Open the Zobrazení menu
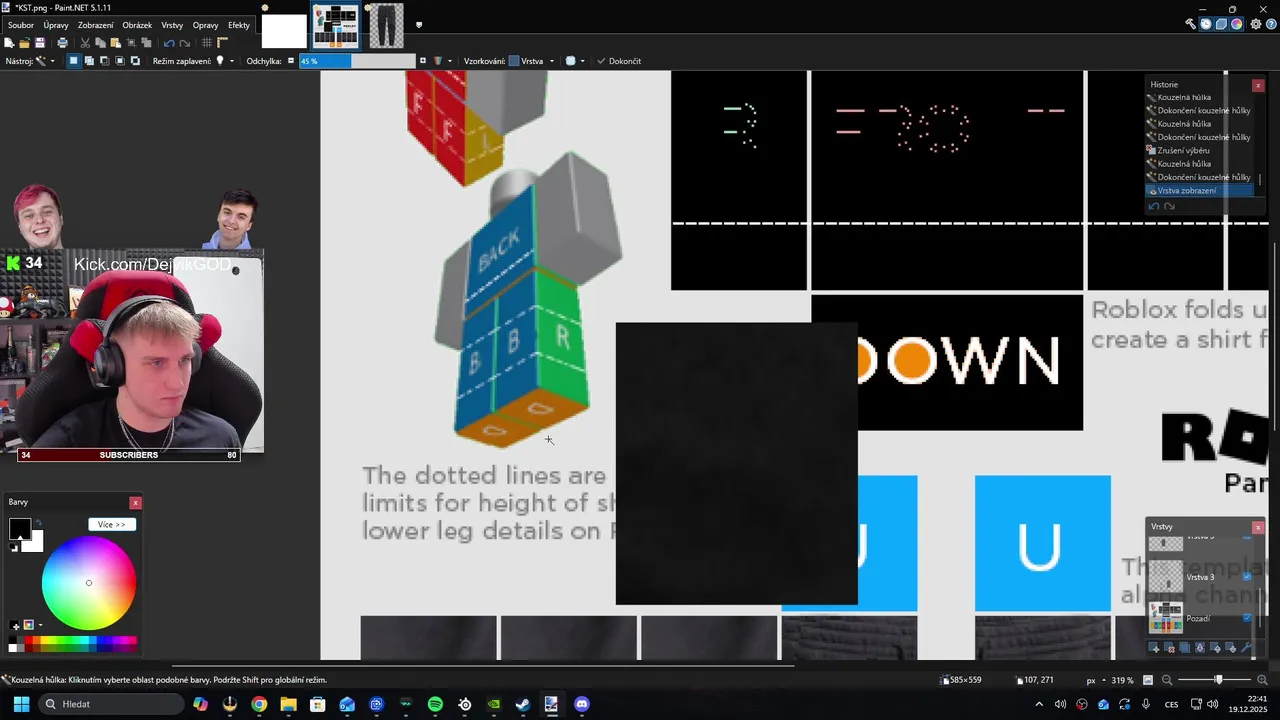This screenshot has height=720, width=1280. (x=96, y=25)
